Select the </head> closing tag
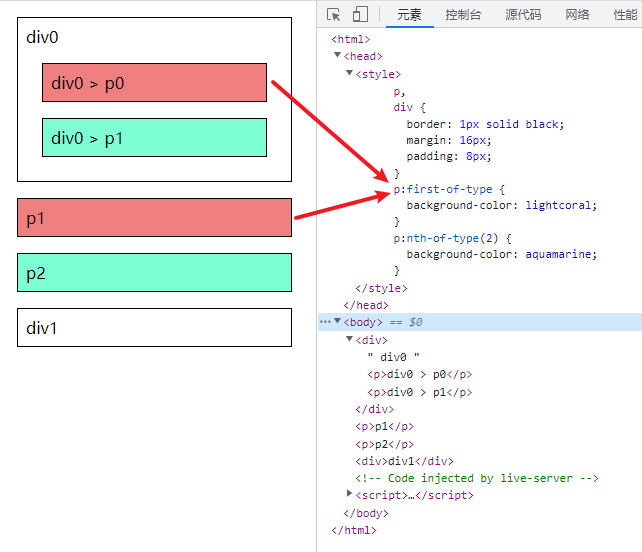The width and height of the screenshot is (642, 552). pos(366,305)
